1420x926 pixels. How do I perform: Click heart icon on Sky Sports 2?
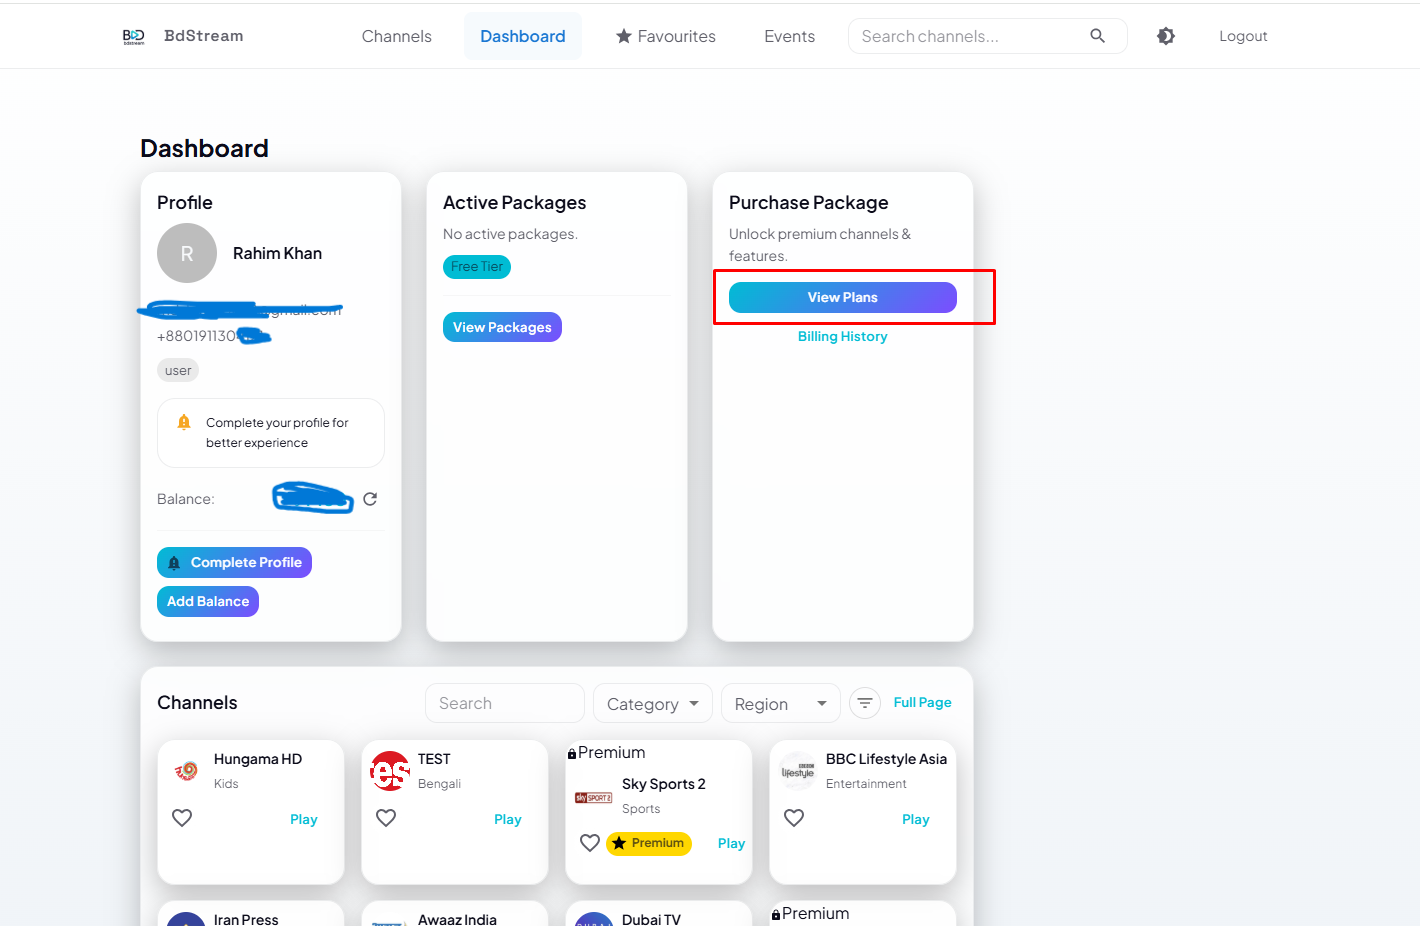590,843
